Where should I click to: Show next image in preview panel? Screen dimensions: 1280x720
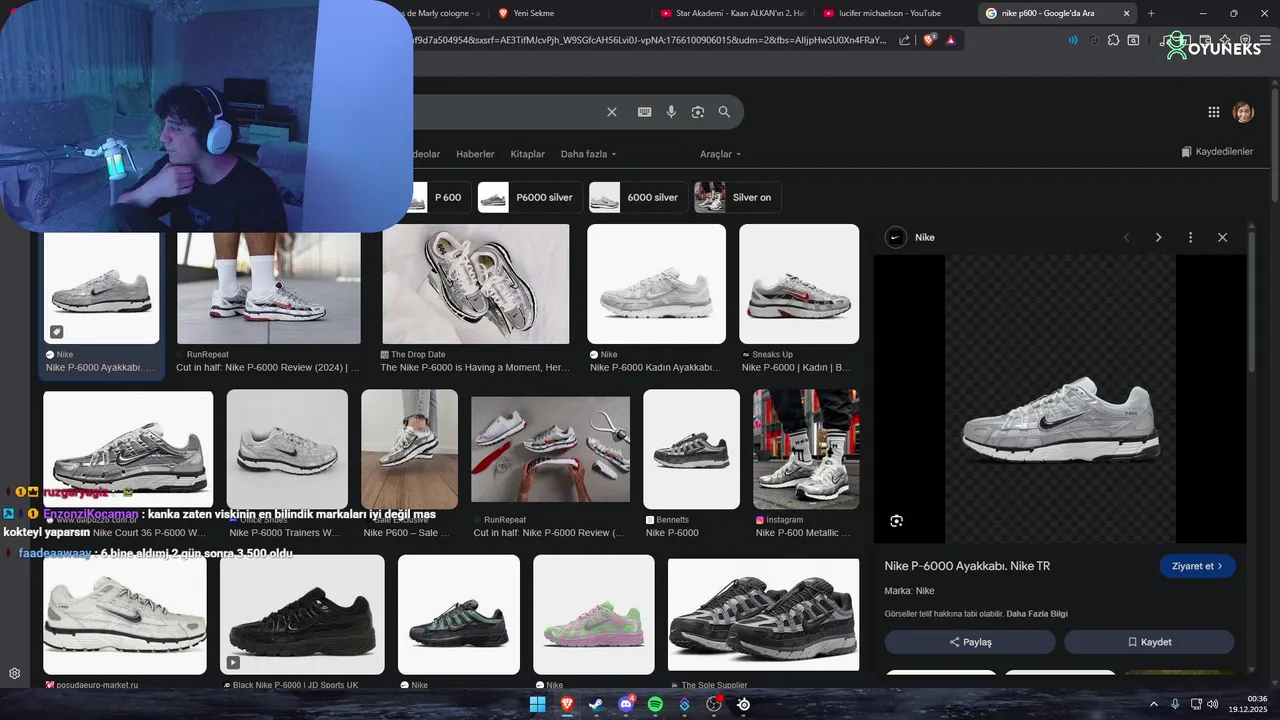[x=1158, y=237]
